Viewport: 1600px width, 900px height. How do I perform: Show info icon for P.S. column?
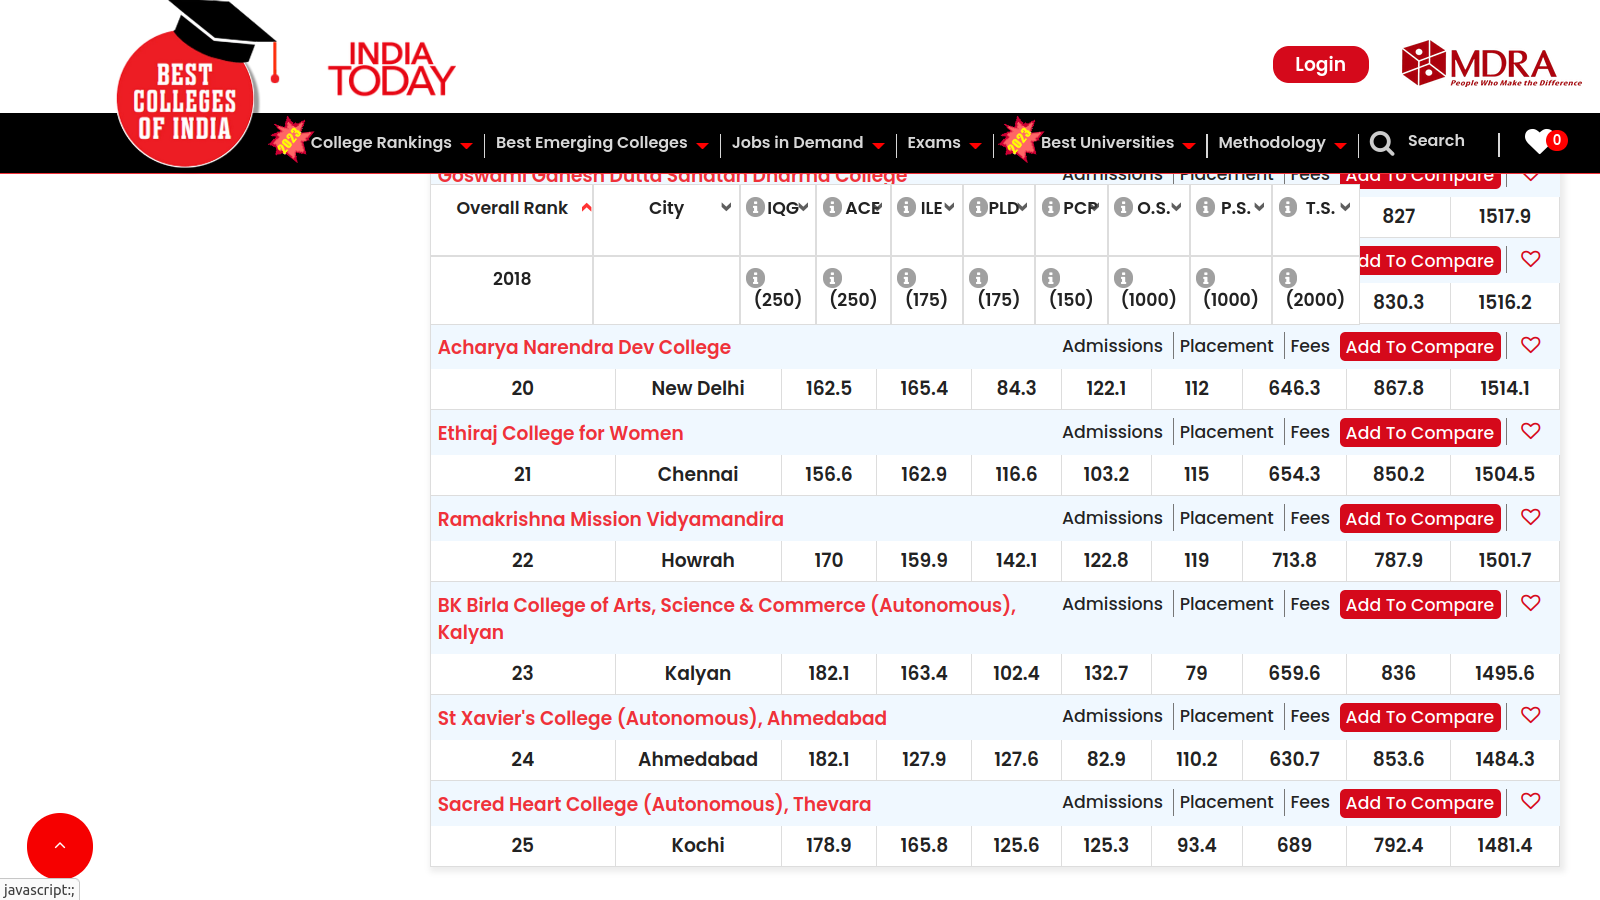pos(1206,207)
